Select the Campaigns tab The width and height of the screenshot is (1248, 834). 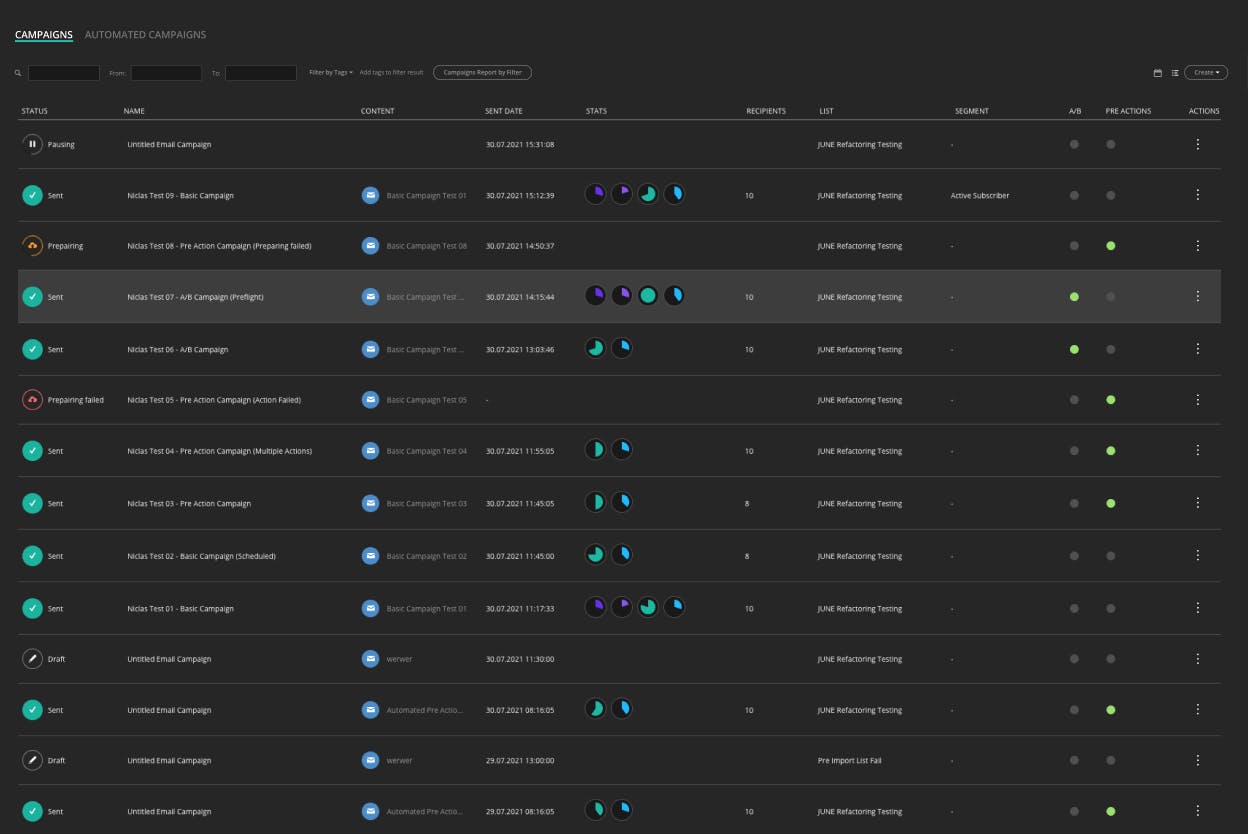44,35
